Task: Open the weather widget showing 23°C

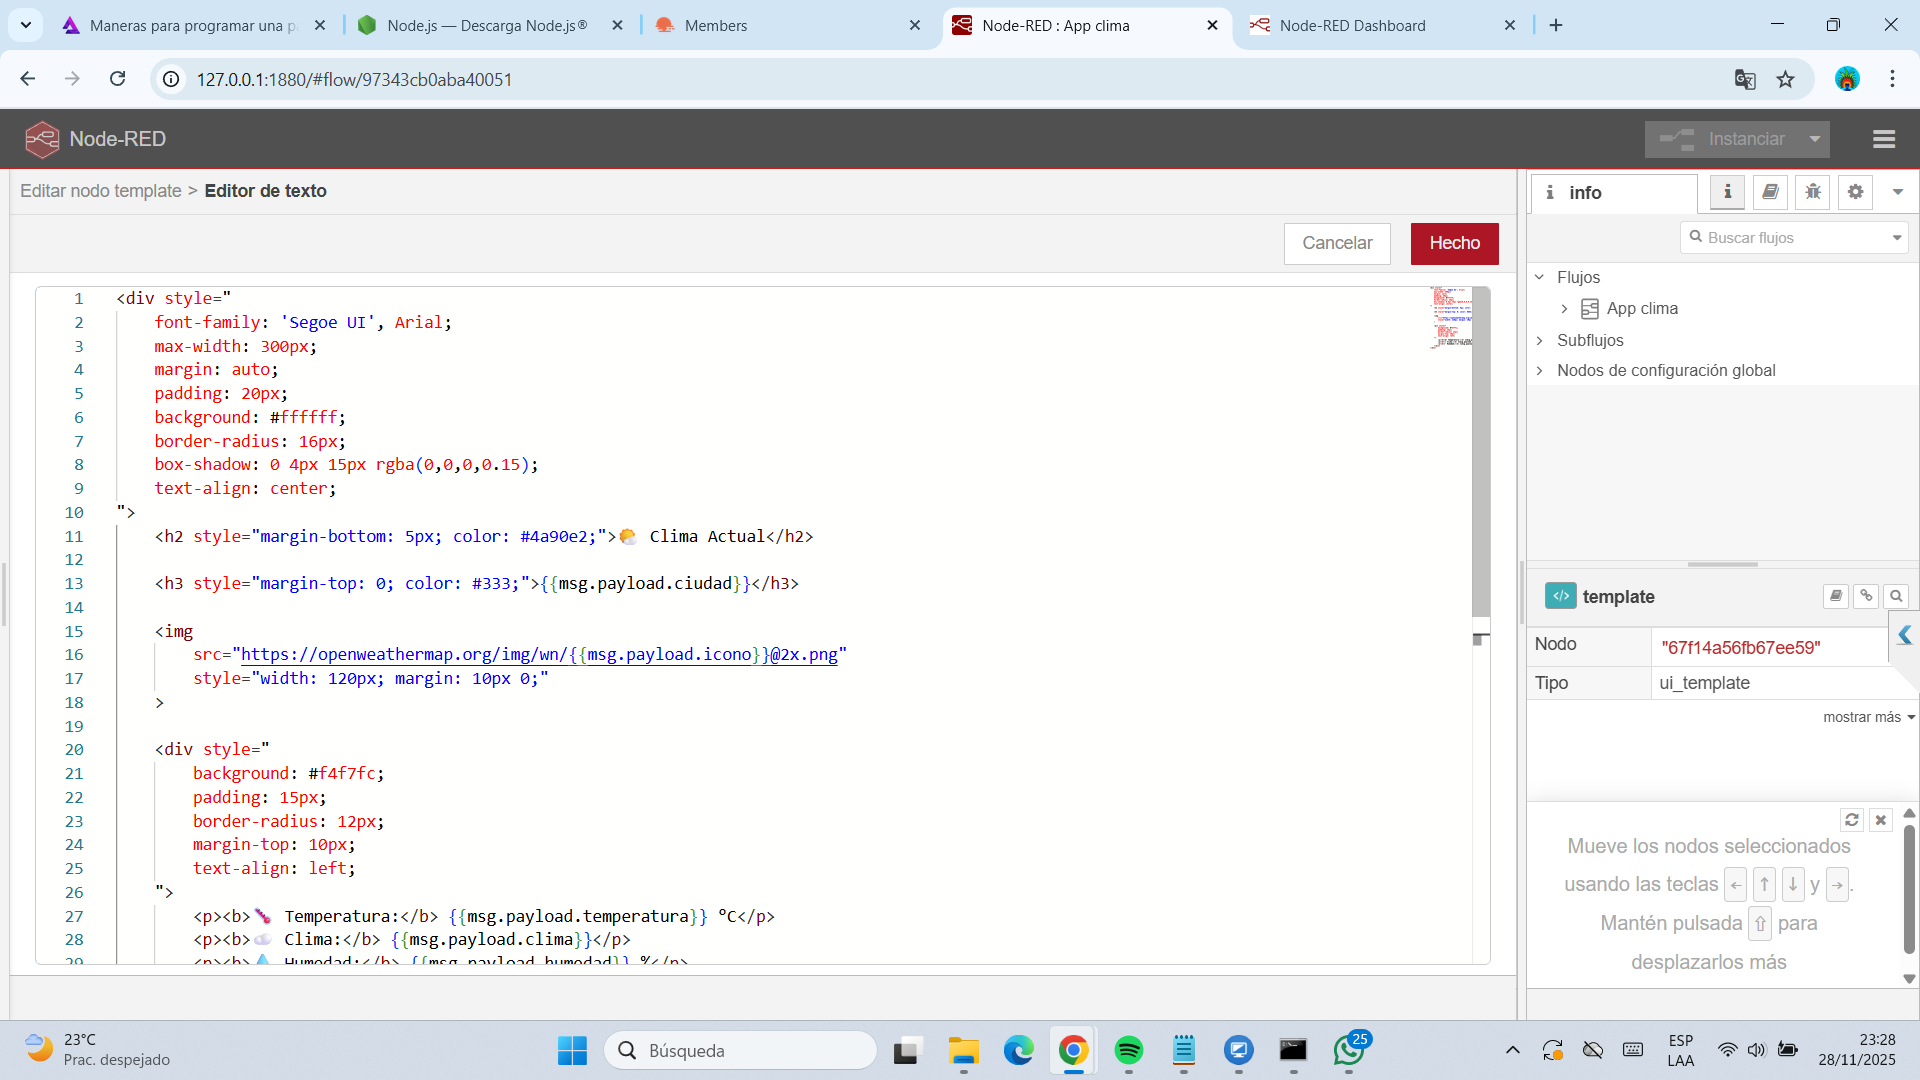Action: pos(98,1050)
